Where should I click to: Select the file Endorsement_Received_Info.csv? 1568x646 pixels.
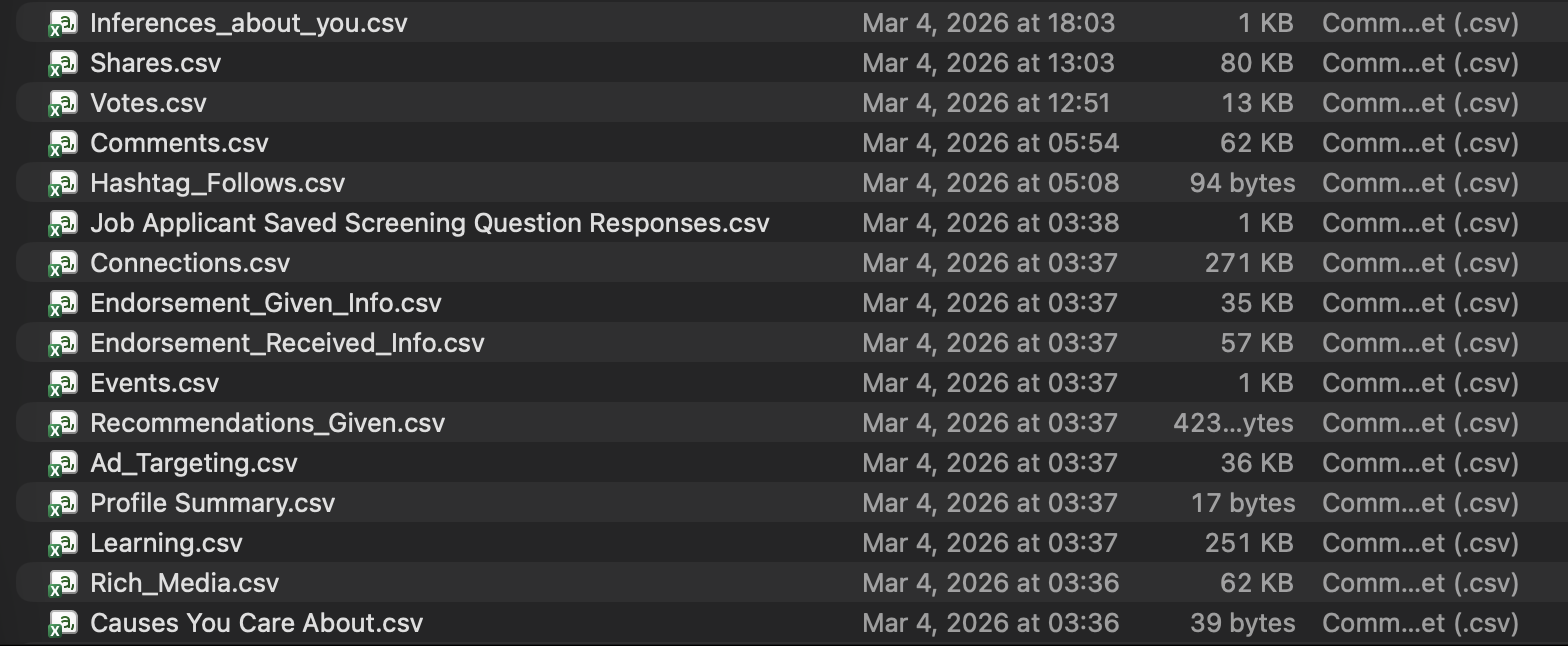point(287,342)
